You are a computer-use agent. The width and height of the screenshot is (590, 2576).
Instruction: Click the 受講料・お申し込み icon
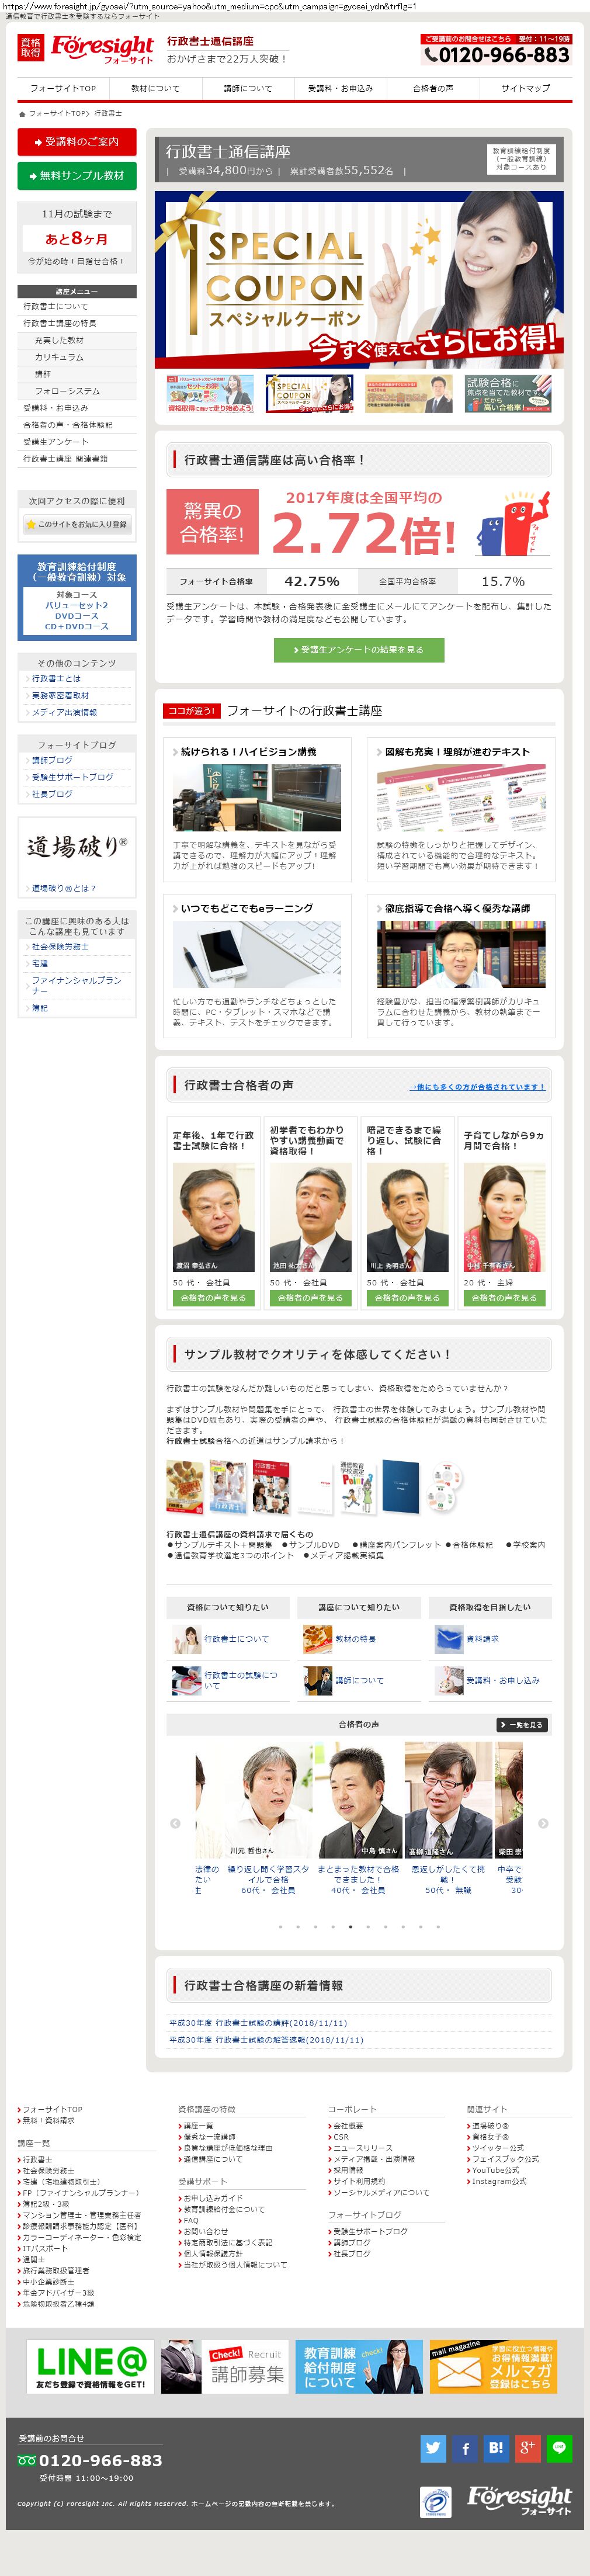click(448, 1680)
